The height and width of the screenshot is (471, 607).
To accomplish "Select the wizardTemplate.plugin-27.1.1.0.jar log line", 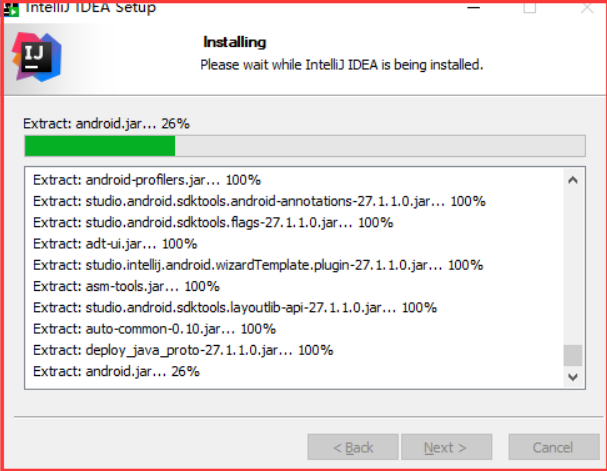I will (258, 265).
